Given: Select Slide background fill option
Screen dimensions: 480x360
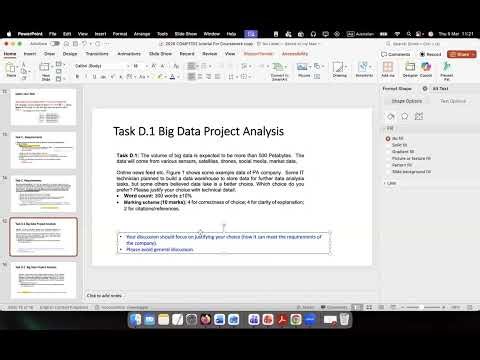Looking at the screenshot, I should tap(388, 172).
